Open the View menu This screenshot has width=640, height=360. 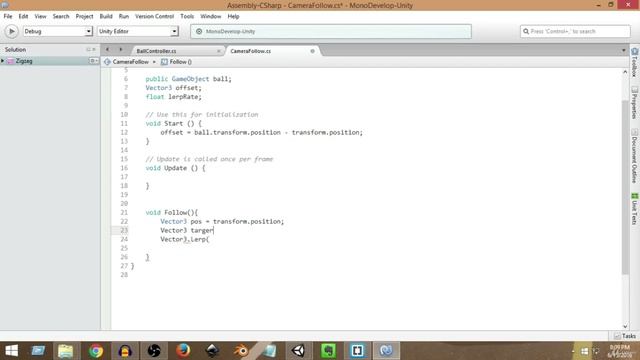click(x=40, y=16)
